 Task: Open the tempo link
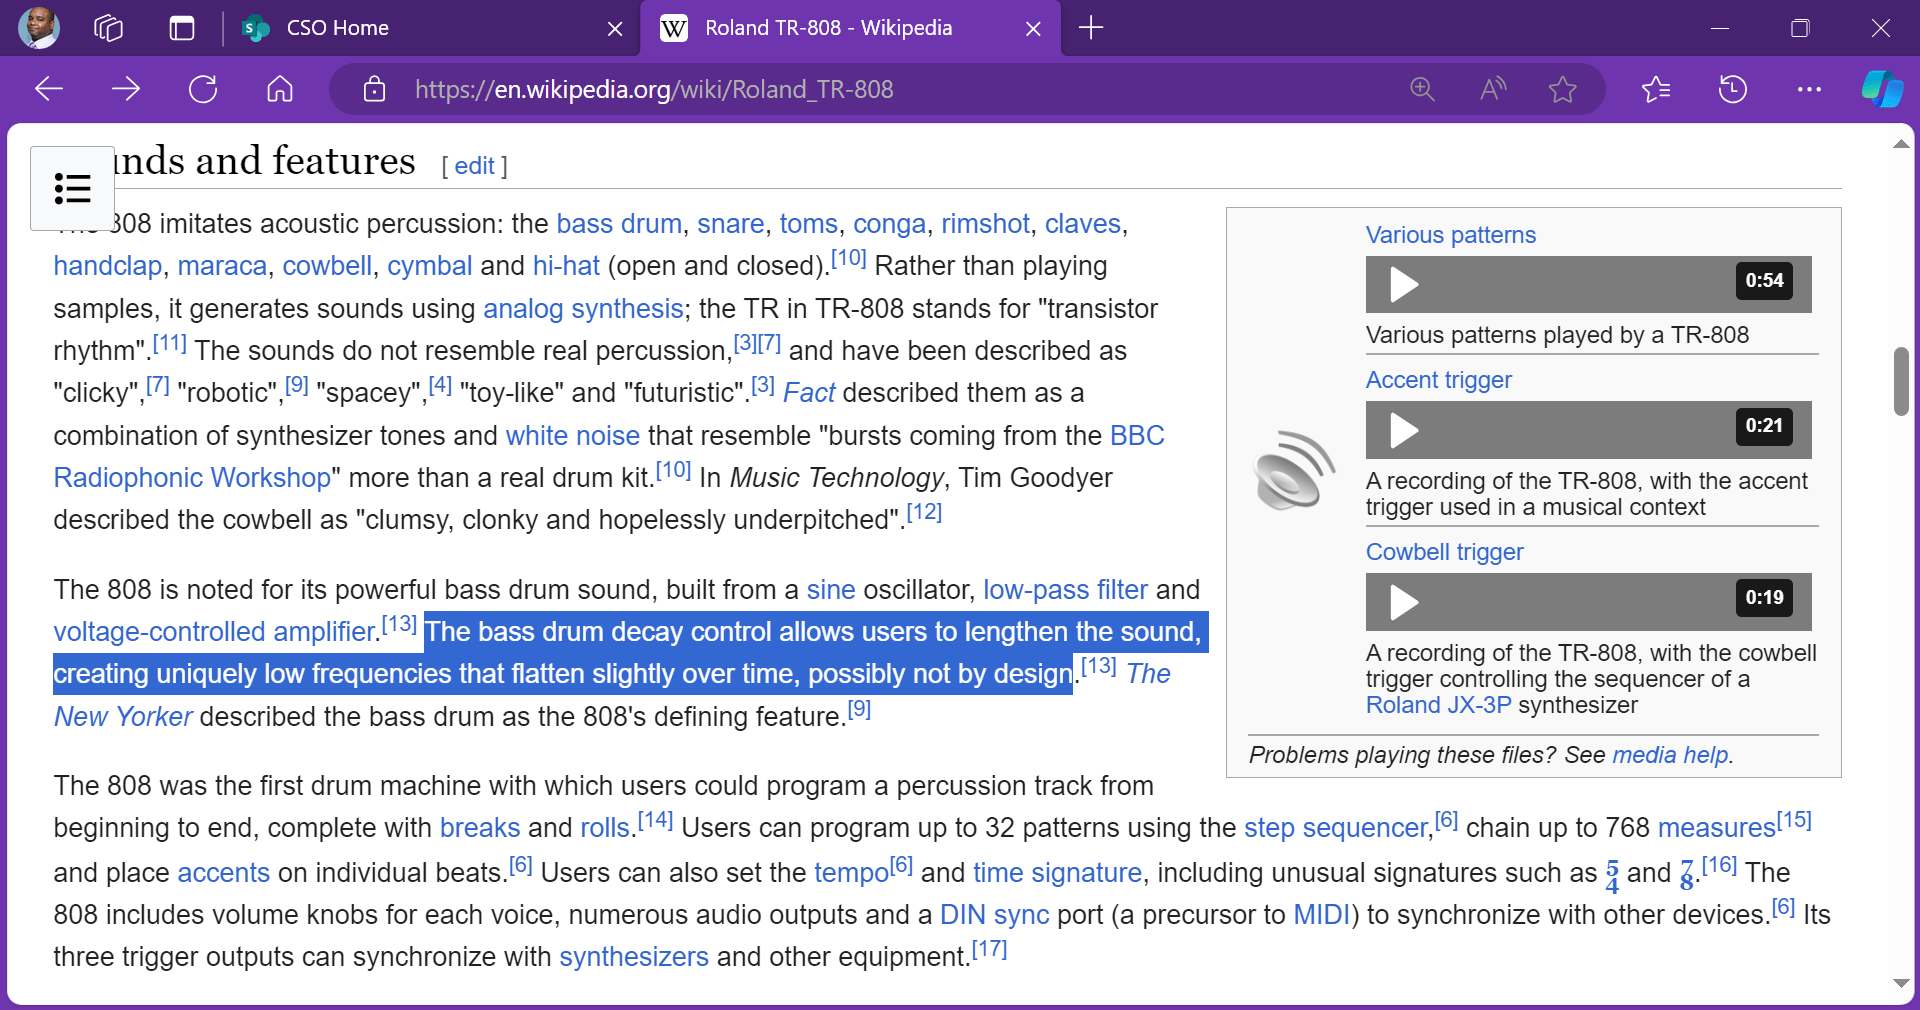[851, 872]
